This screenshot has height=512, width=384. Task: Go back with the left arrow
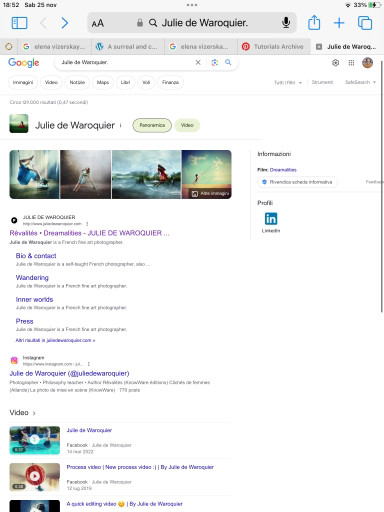point(44,23)
